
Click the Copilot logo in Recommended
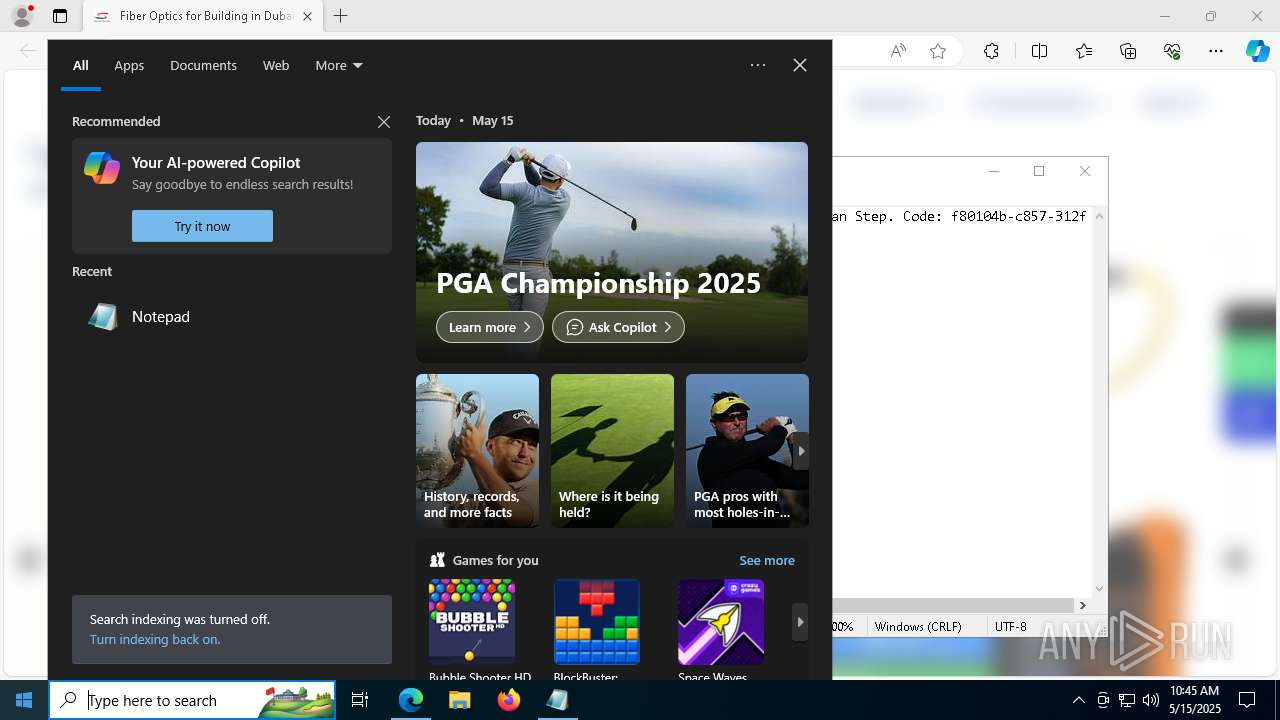click(x=102, y=168)
